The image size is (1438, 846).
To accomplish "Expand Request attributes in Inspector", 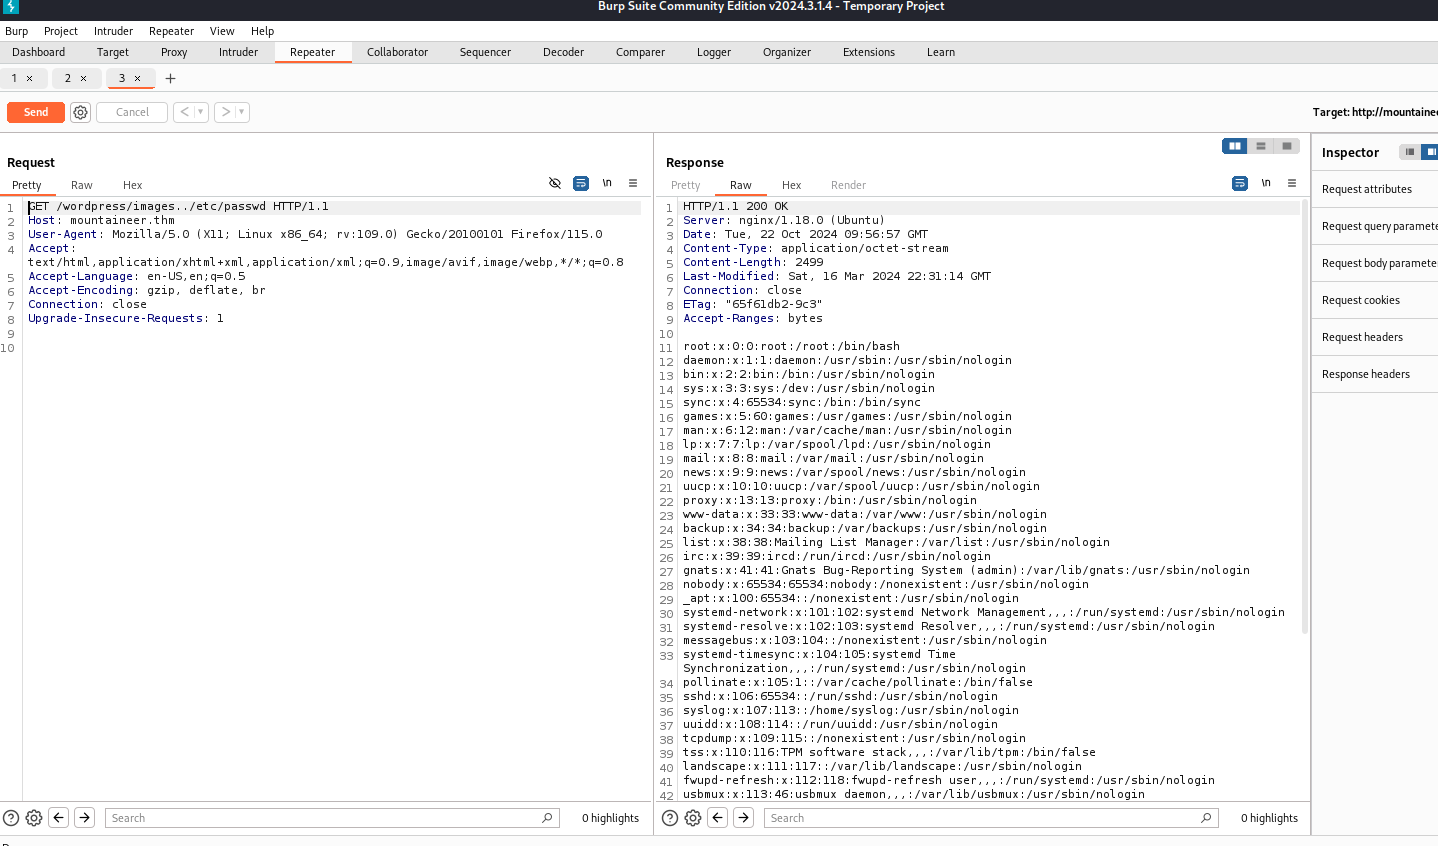I will 1375,189.
